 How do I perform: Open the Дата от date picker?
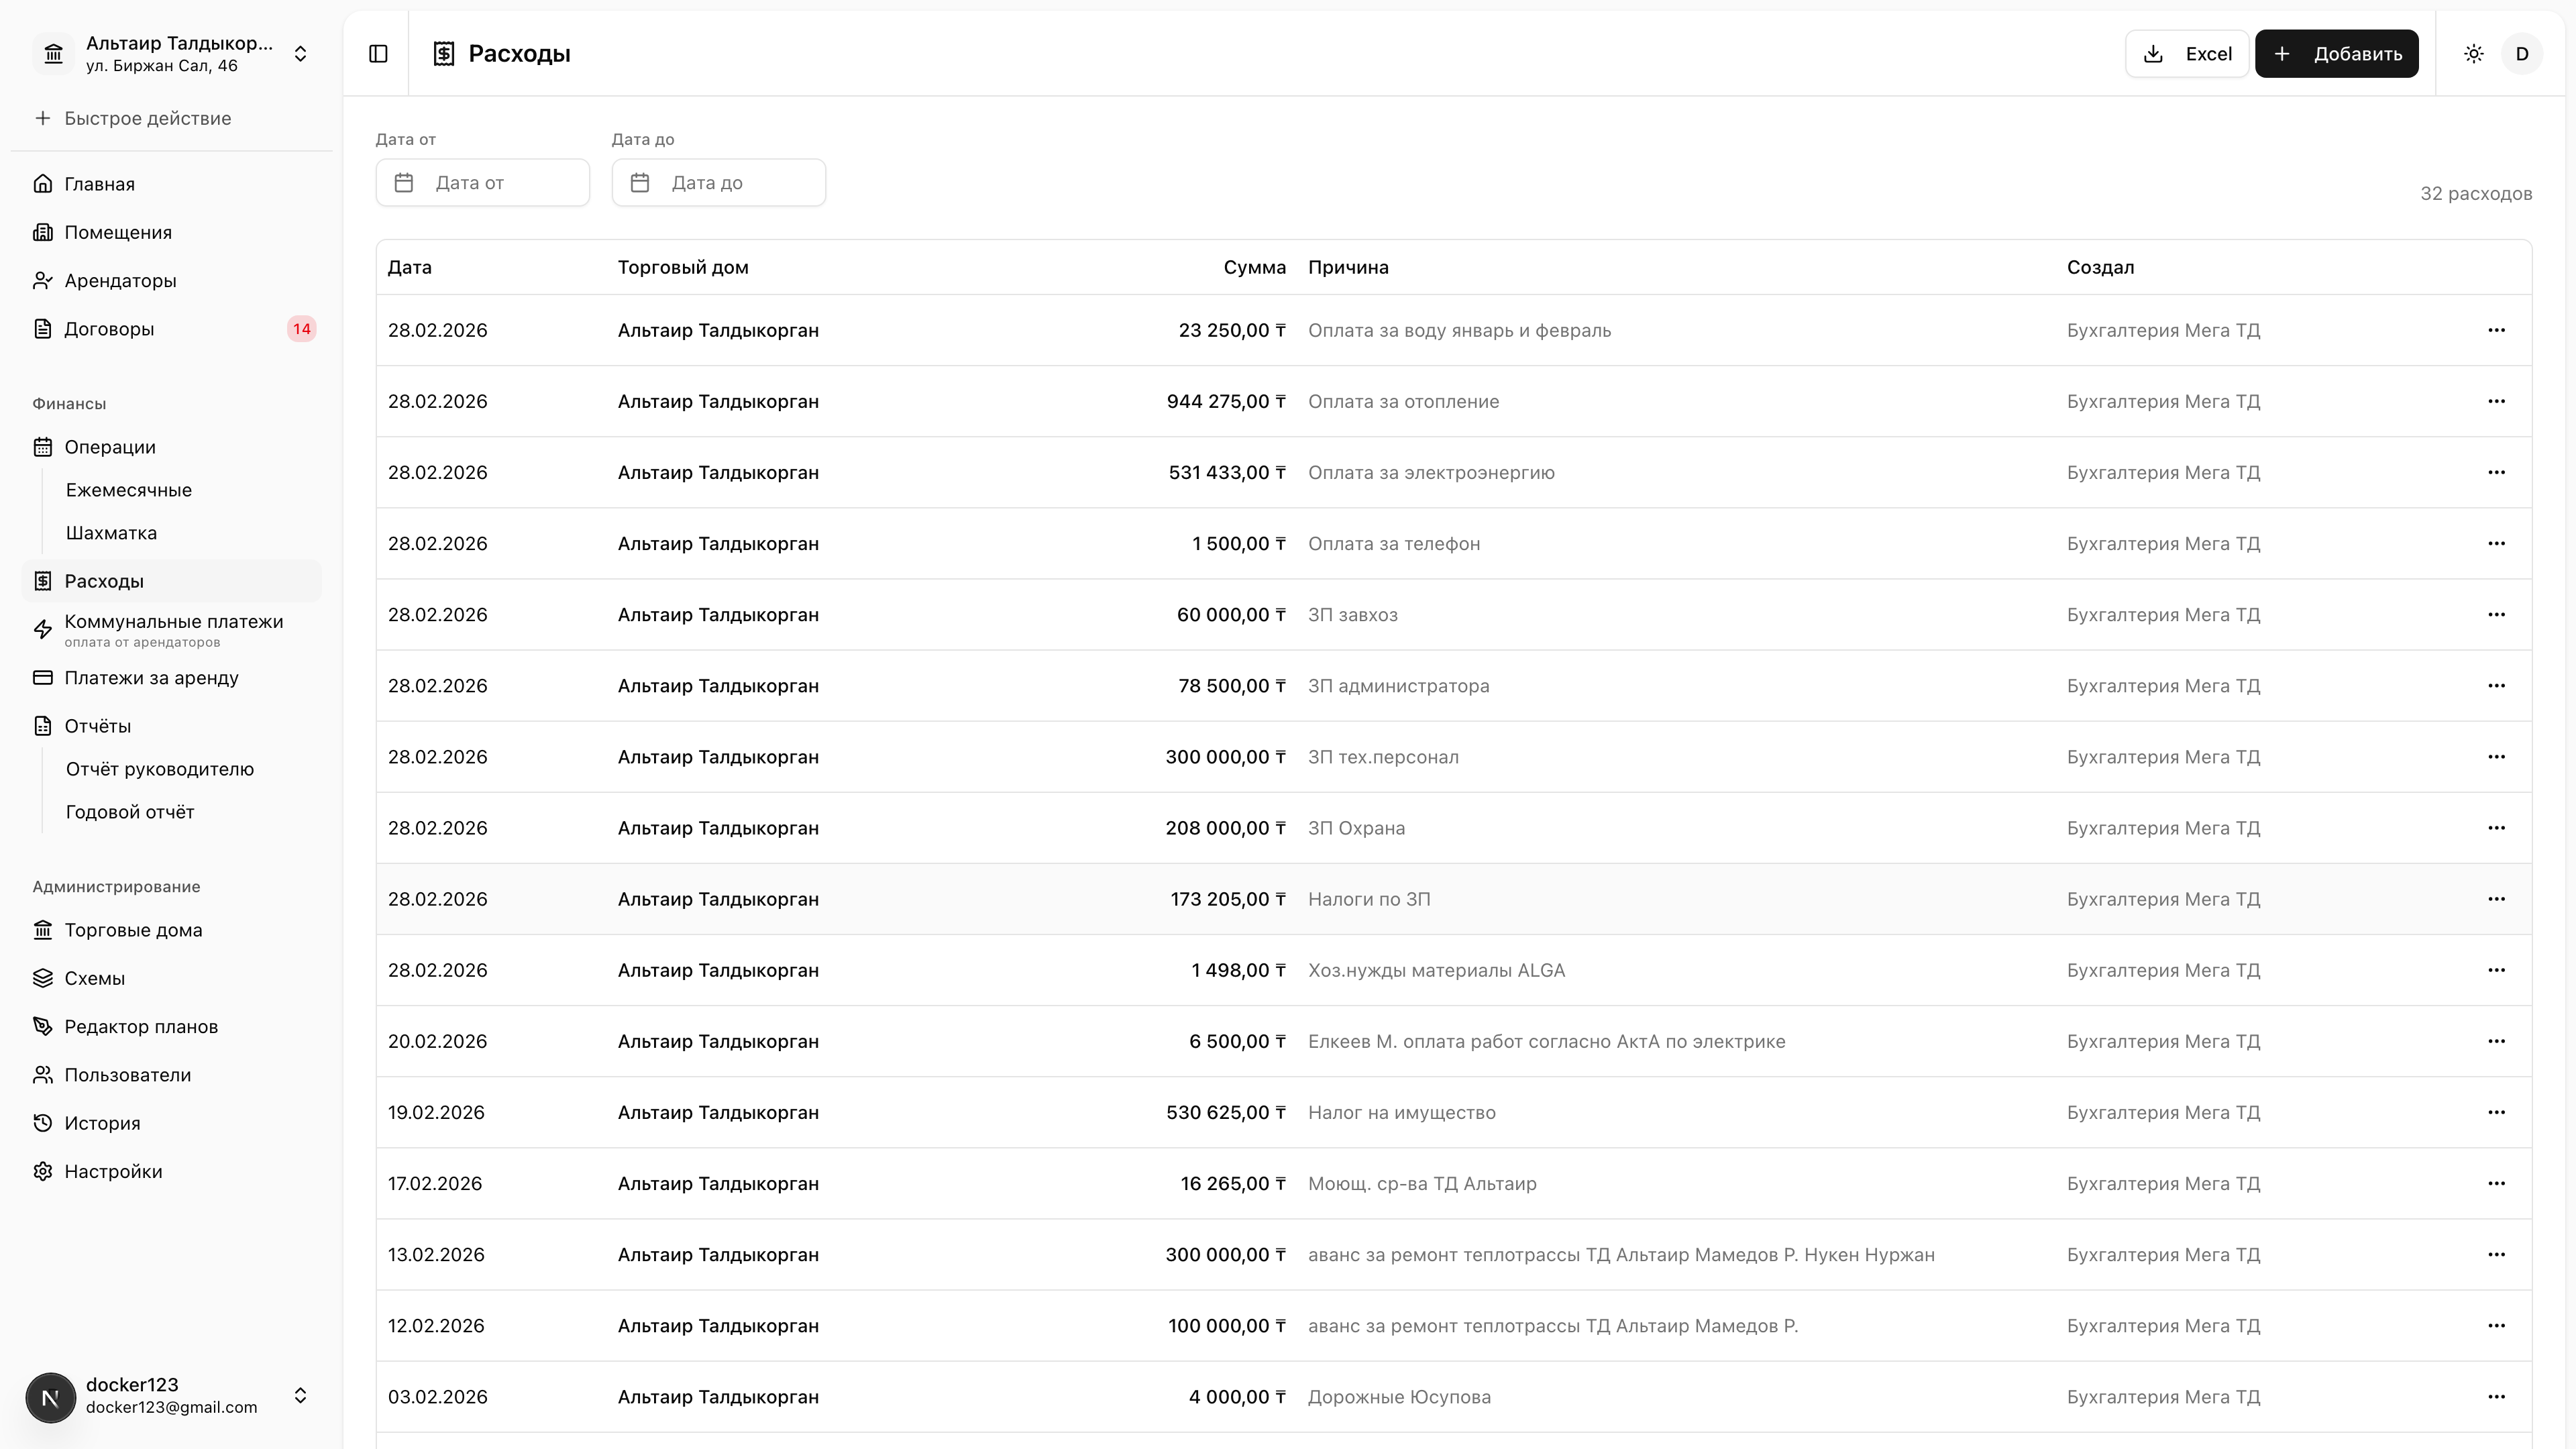pos(483,183)
